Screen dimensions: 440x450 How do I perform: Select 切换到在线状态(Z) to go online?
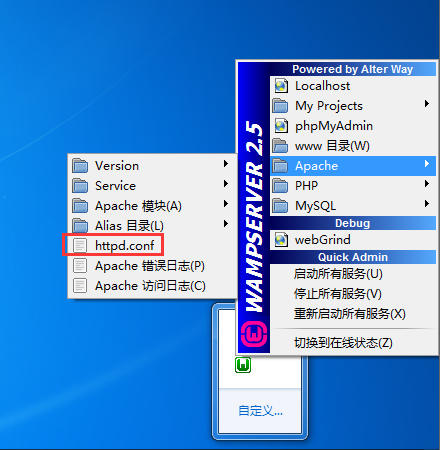pos(353,343)
